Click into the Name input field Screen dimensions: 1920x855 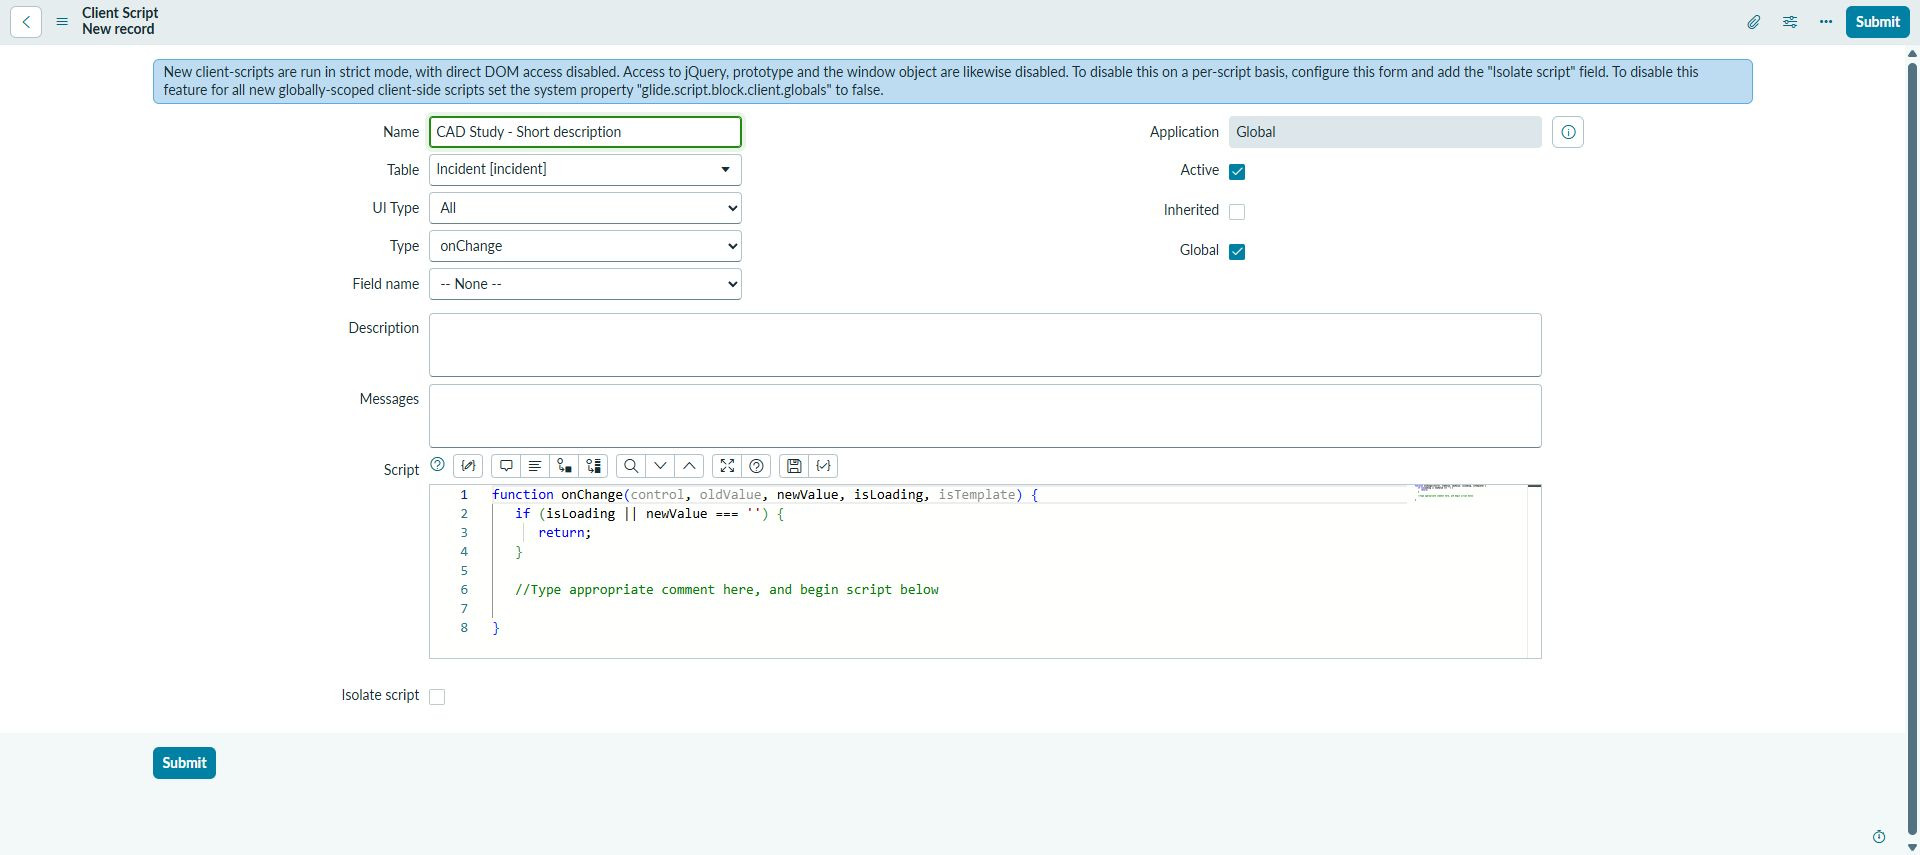[585, 132]
